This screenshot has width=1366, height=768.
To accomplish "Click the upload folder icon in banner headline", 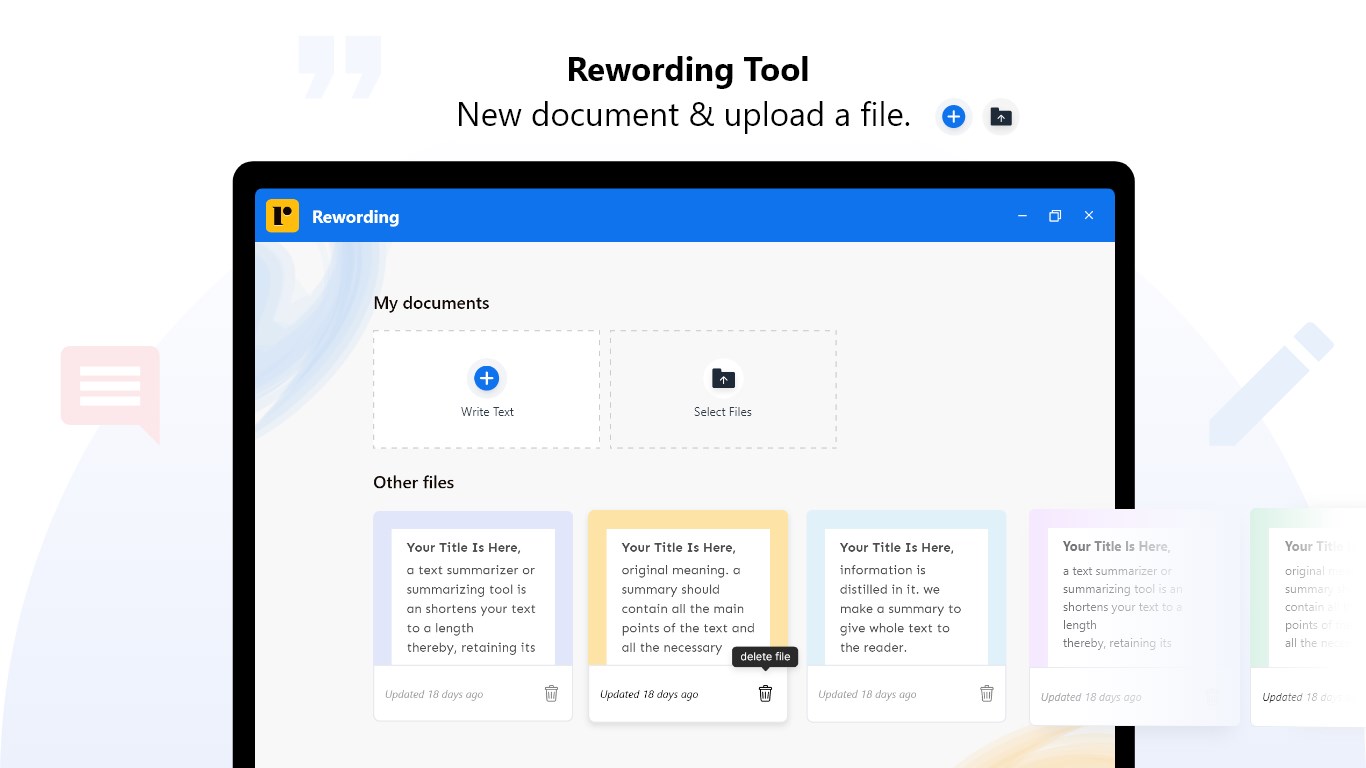I will (x=1001, y=117).
